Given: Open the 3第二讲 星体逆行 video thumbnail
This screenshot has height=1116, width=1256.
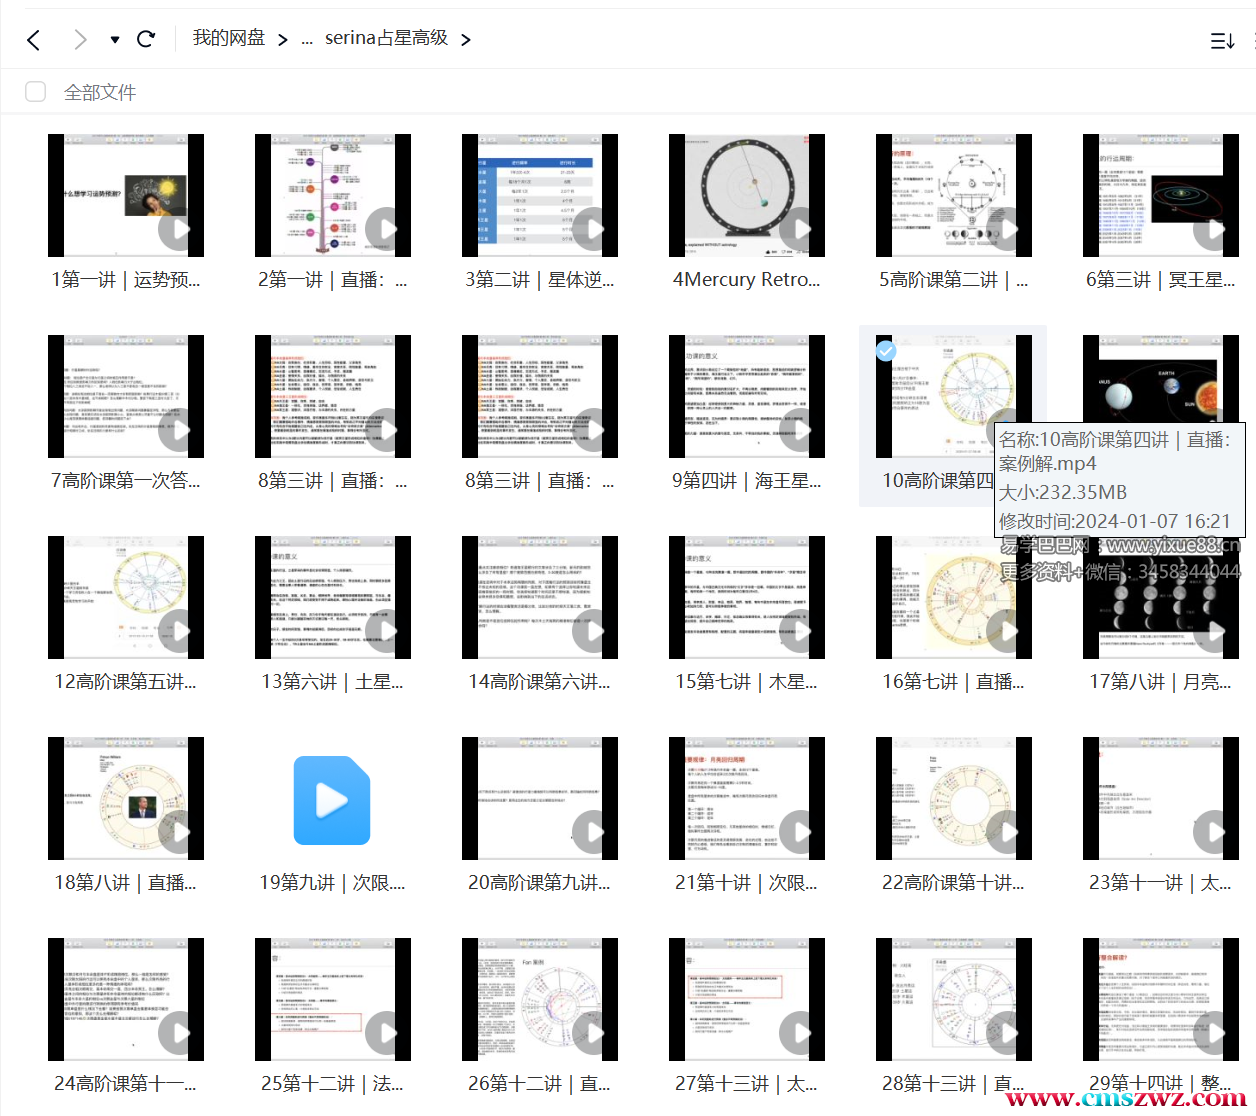Looking at the screenshot, I should (x=540, y=196).
